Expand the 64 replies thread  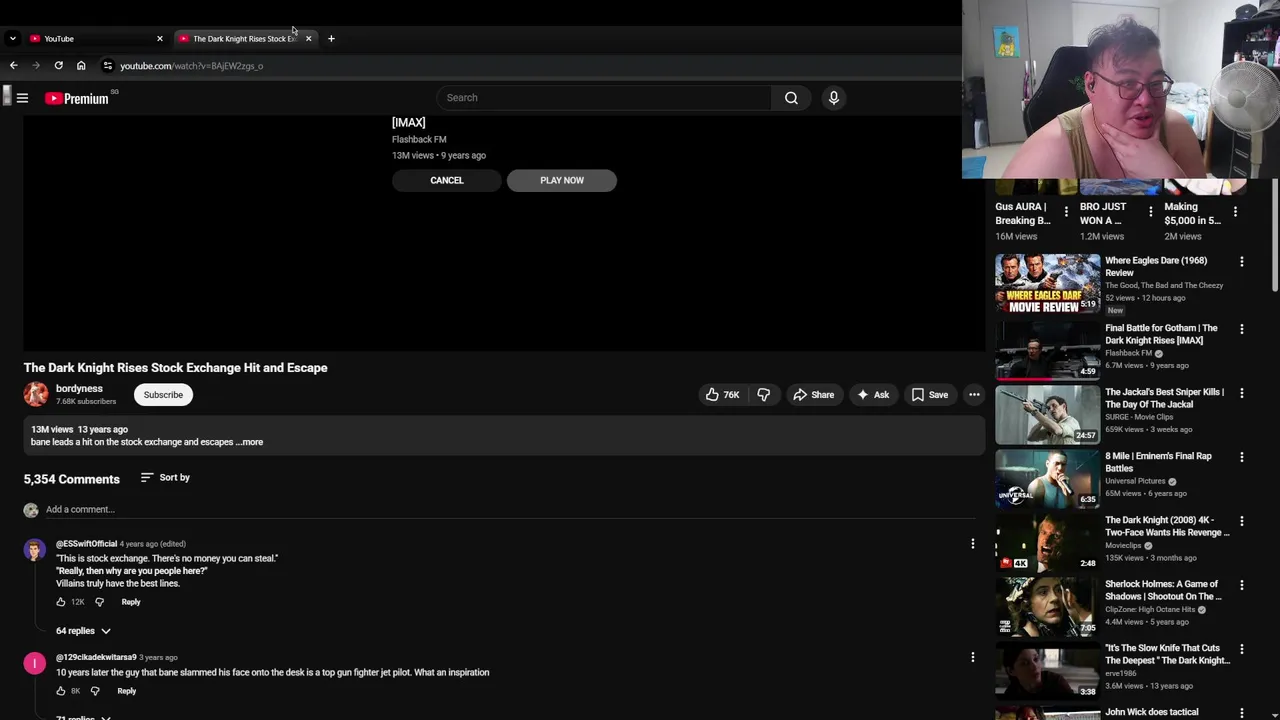point(83,631)
